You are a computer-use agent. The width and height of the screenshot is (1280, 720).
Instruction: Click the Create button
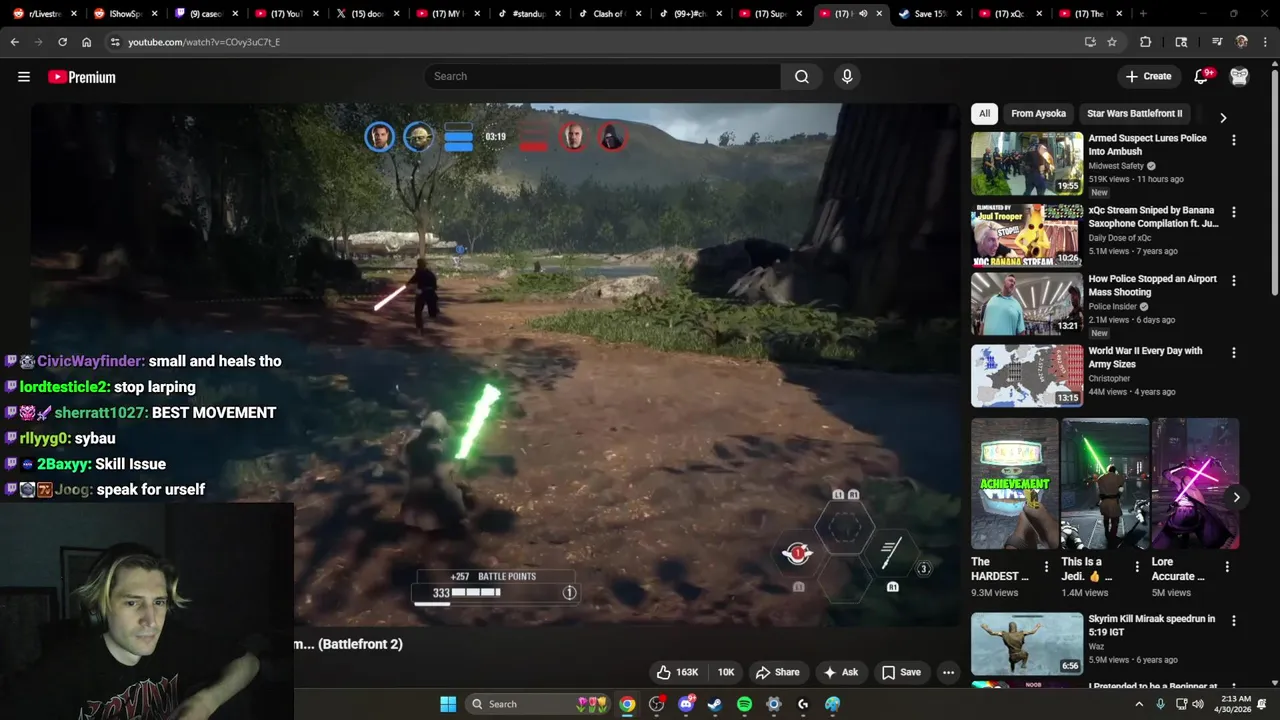coord(1148,76)
